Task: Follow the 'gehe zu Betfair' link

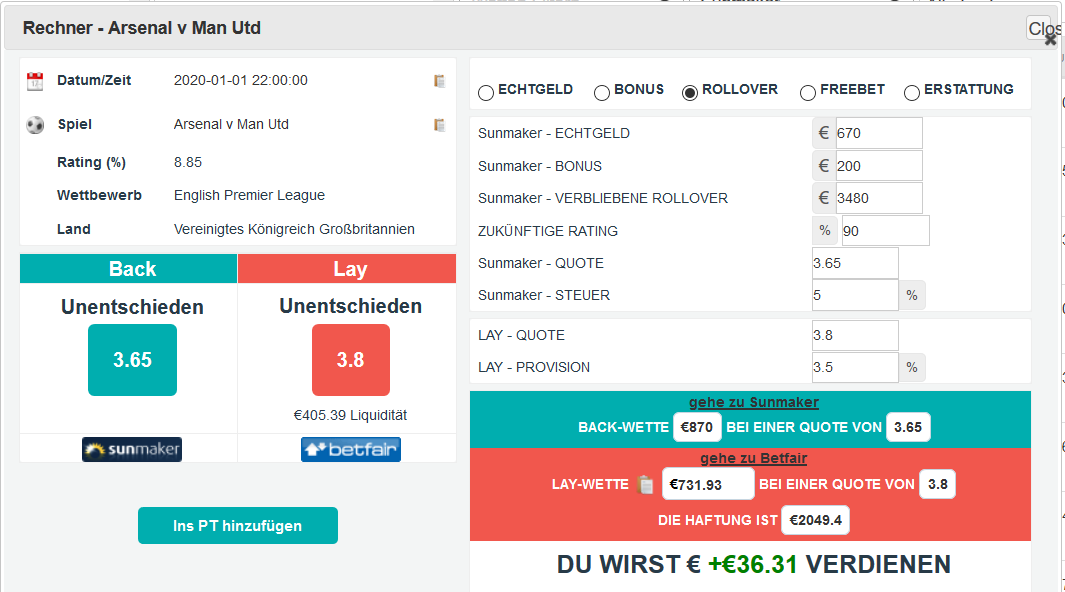Action: 753,458
